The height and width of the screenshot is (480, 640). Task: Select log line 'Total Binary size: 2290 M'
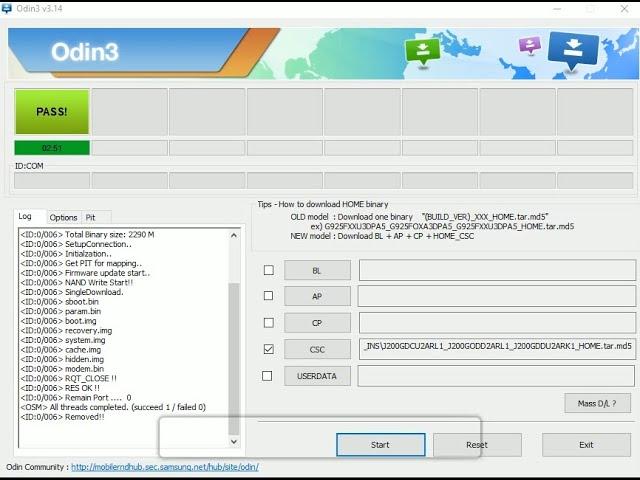(x=87, y=235)
